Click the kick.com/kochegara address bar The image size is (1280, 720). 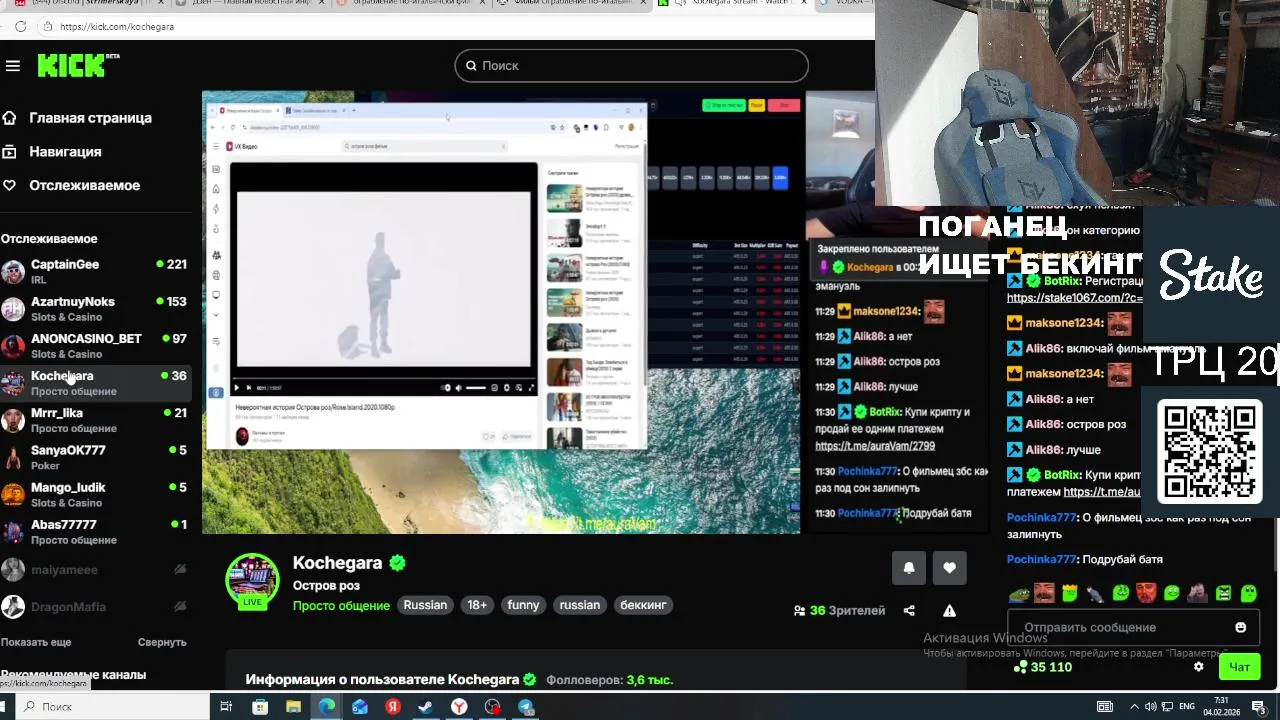116,27
